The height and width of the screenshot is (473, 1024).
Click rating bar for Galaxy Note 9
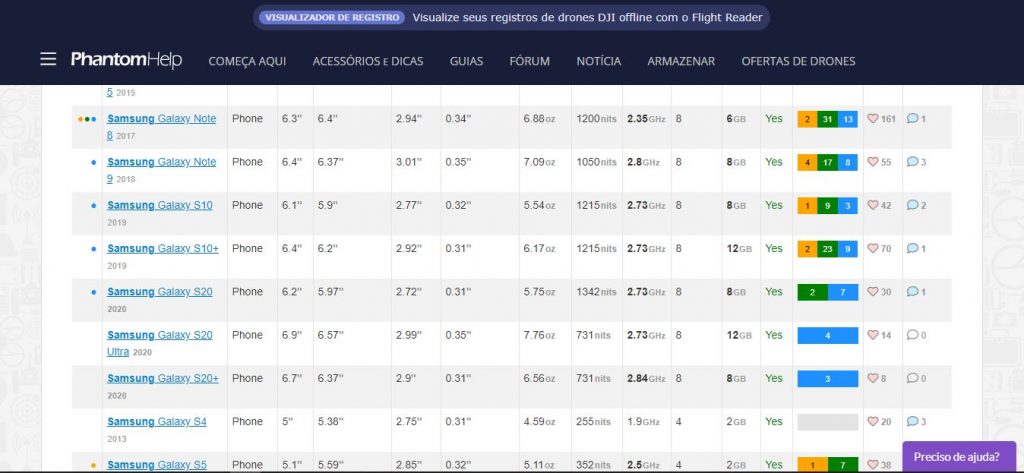[x=827, y=162]
